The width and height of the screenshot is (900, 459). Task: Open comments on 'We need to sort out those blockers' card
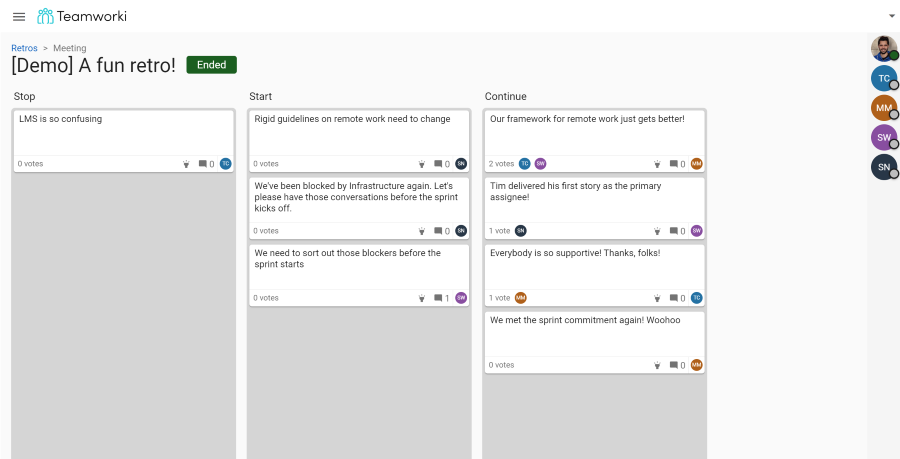(x=441, y=298)
